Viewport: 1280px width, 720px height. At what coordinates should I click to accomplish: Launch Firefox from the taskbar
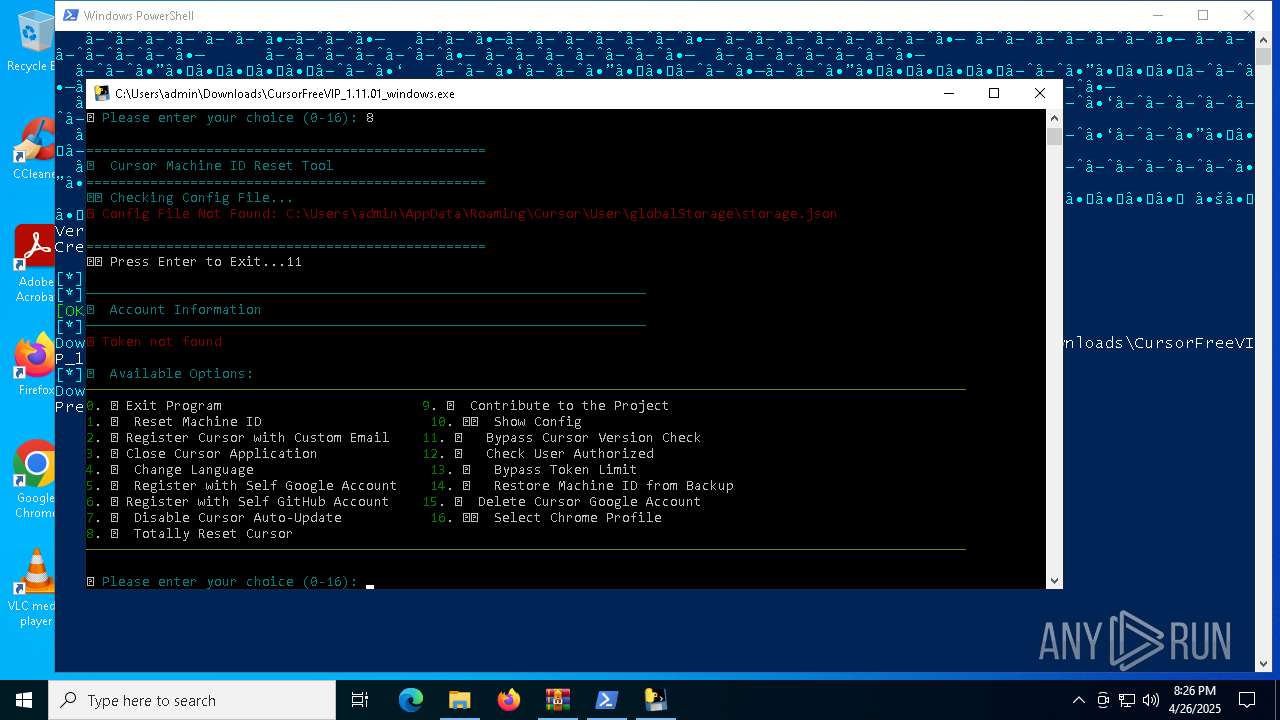(509, 700)
